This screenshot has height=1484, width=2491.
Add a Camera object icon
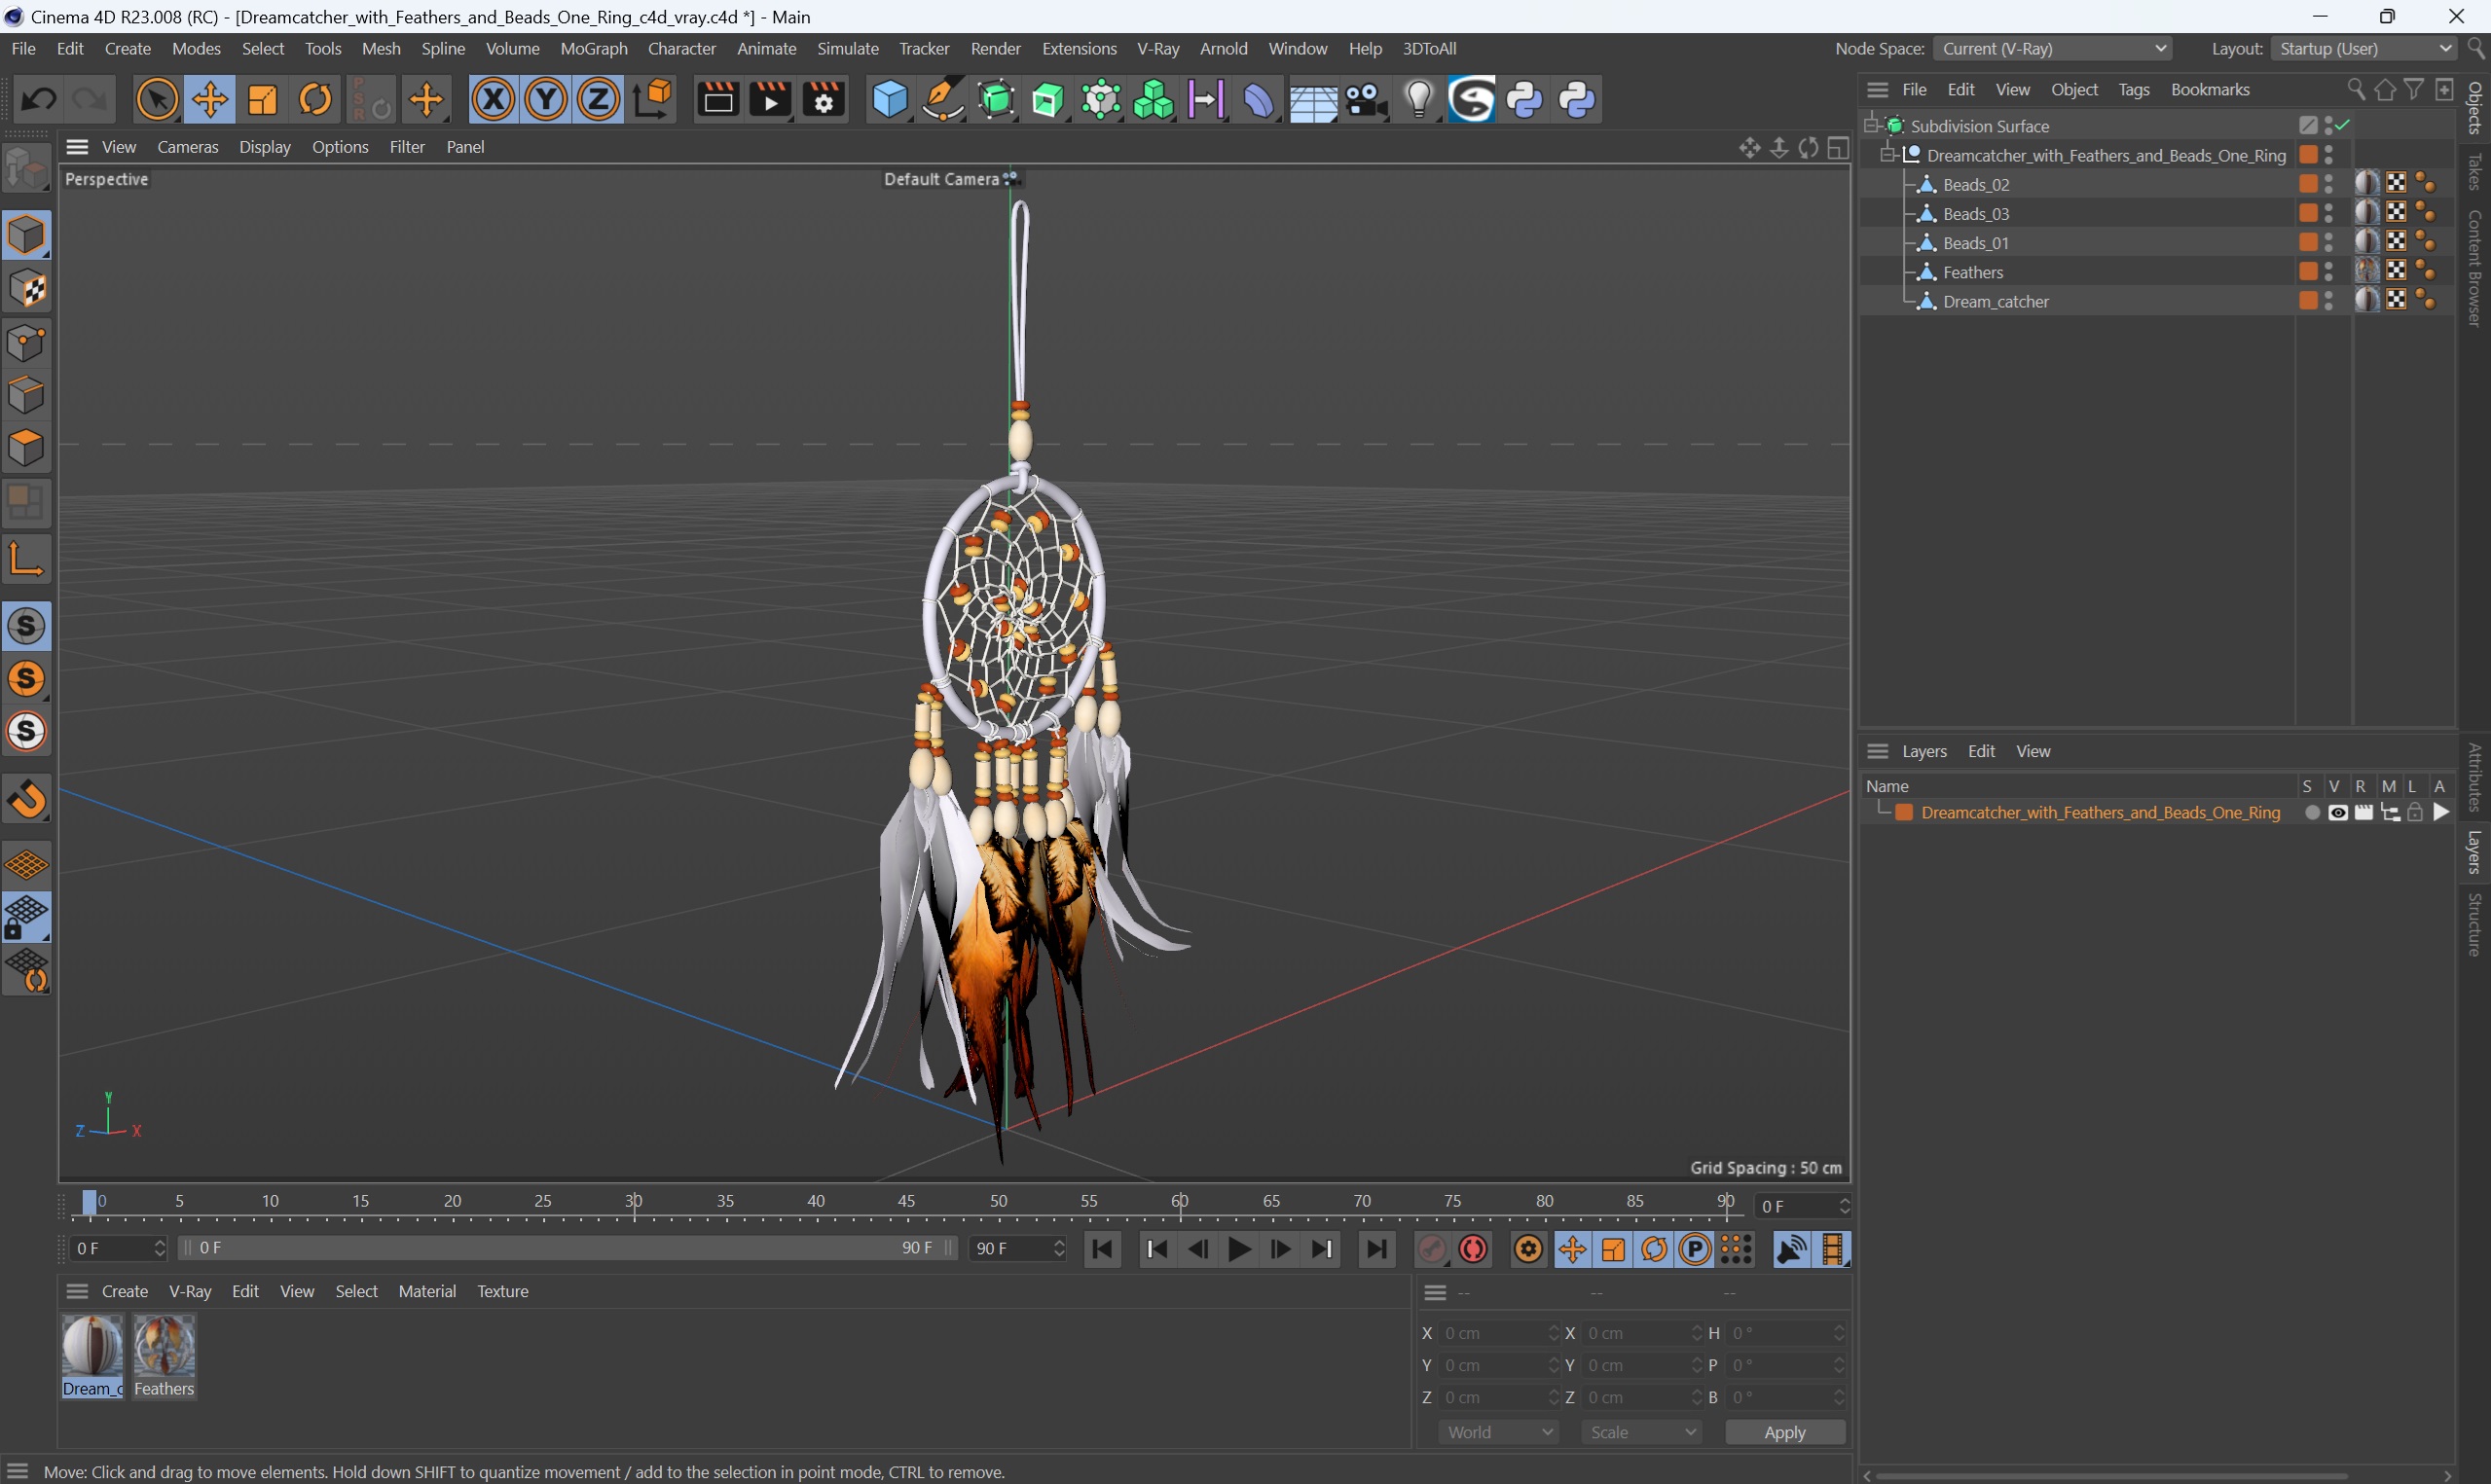tap(1366, 100)
